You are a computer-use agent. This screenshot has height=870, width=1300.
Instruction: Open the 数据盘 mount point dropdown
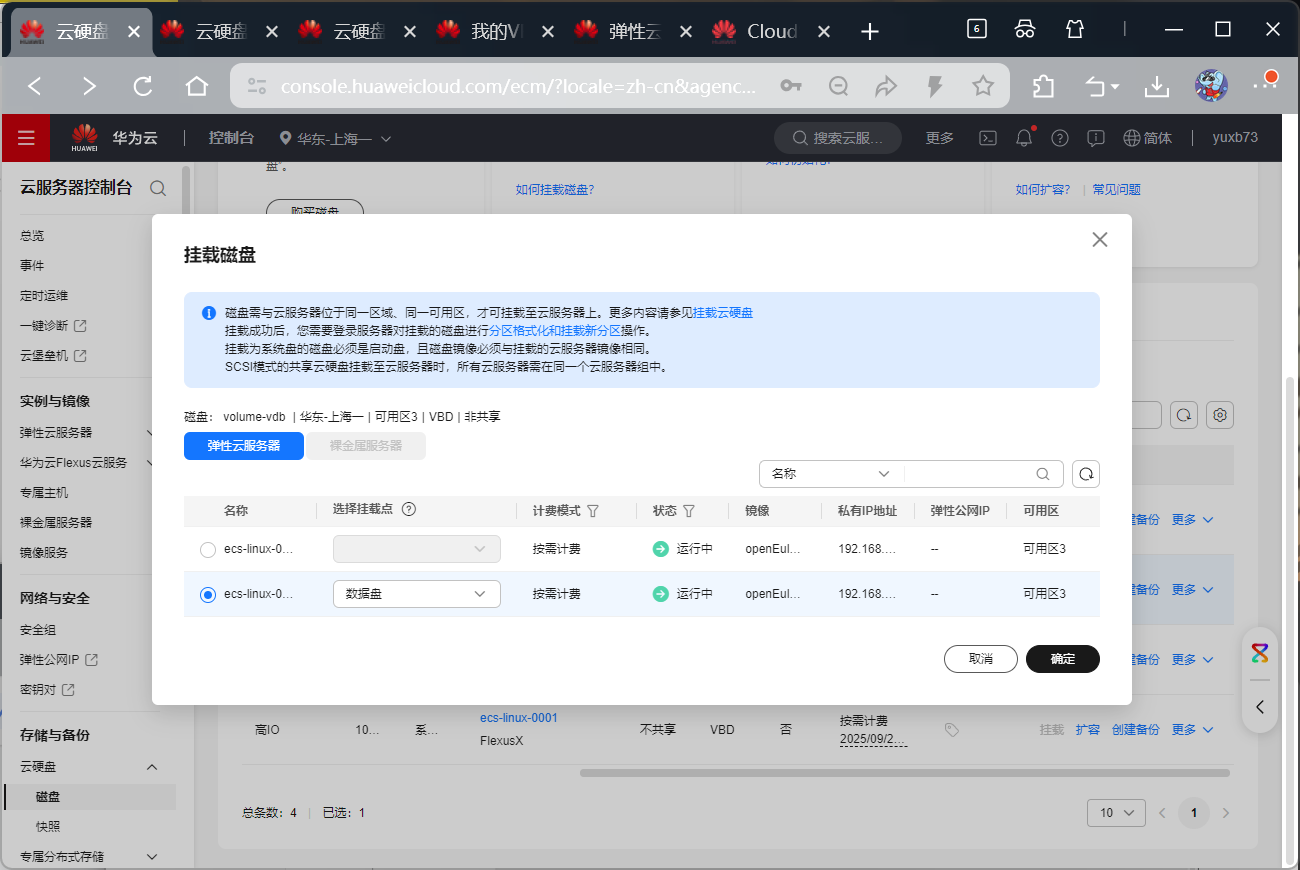click(416, 594)
